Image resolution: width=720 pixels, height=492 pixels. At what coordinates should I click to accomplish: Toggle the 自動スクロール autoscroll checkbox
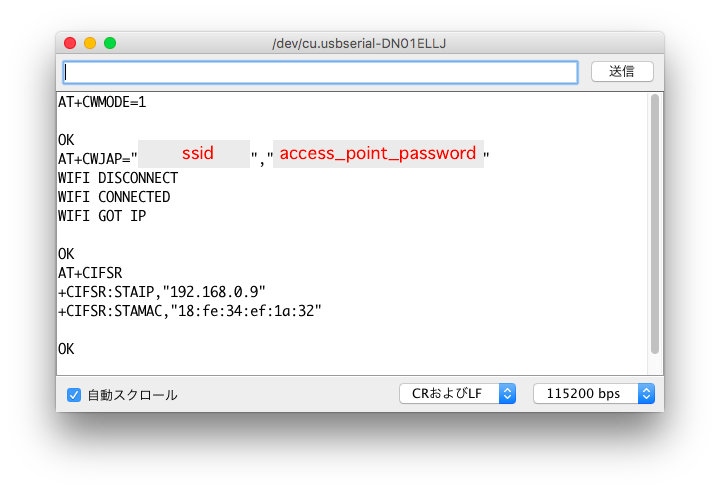[x=73, y=395]
